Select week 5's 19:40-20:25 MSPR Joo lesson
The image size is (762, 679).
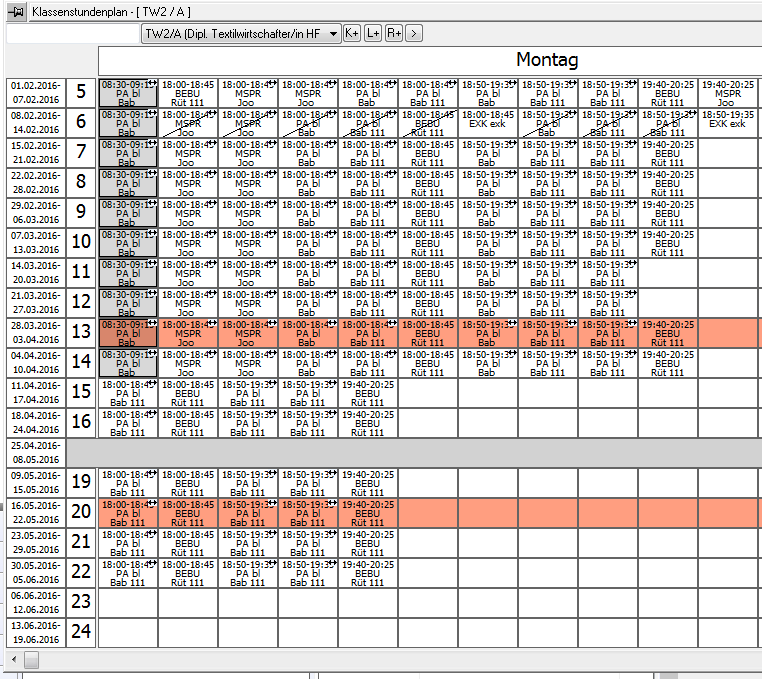(x=727, y=93)
